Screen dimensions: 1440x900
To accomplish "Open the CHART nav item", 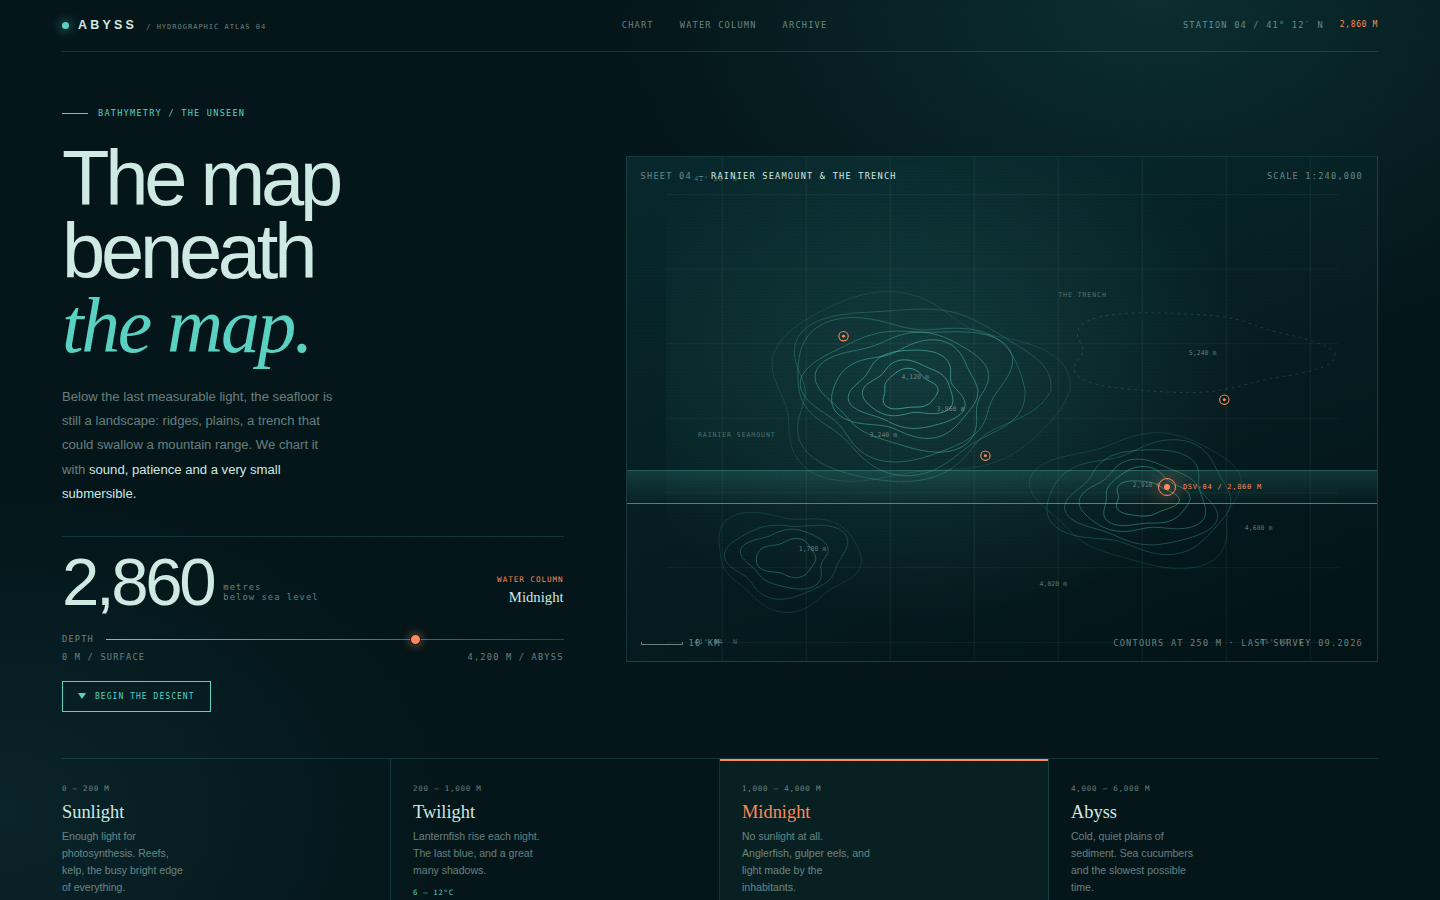I will pyautogui.click(x=637, y=25).
